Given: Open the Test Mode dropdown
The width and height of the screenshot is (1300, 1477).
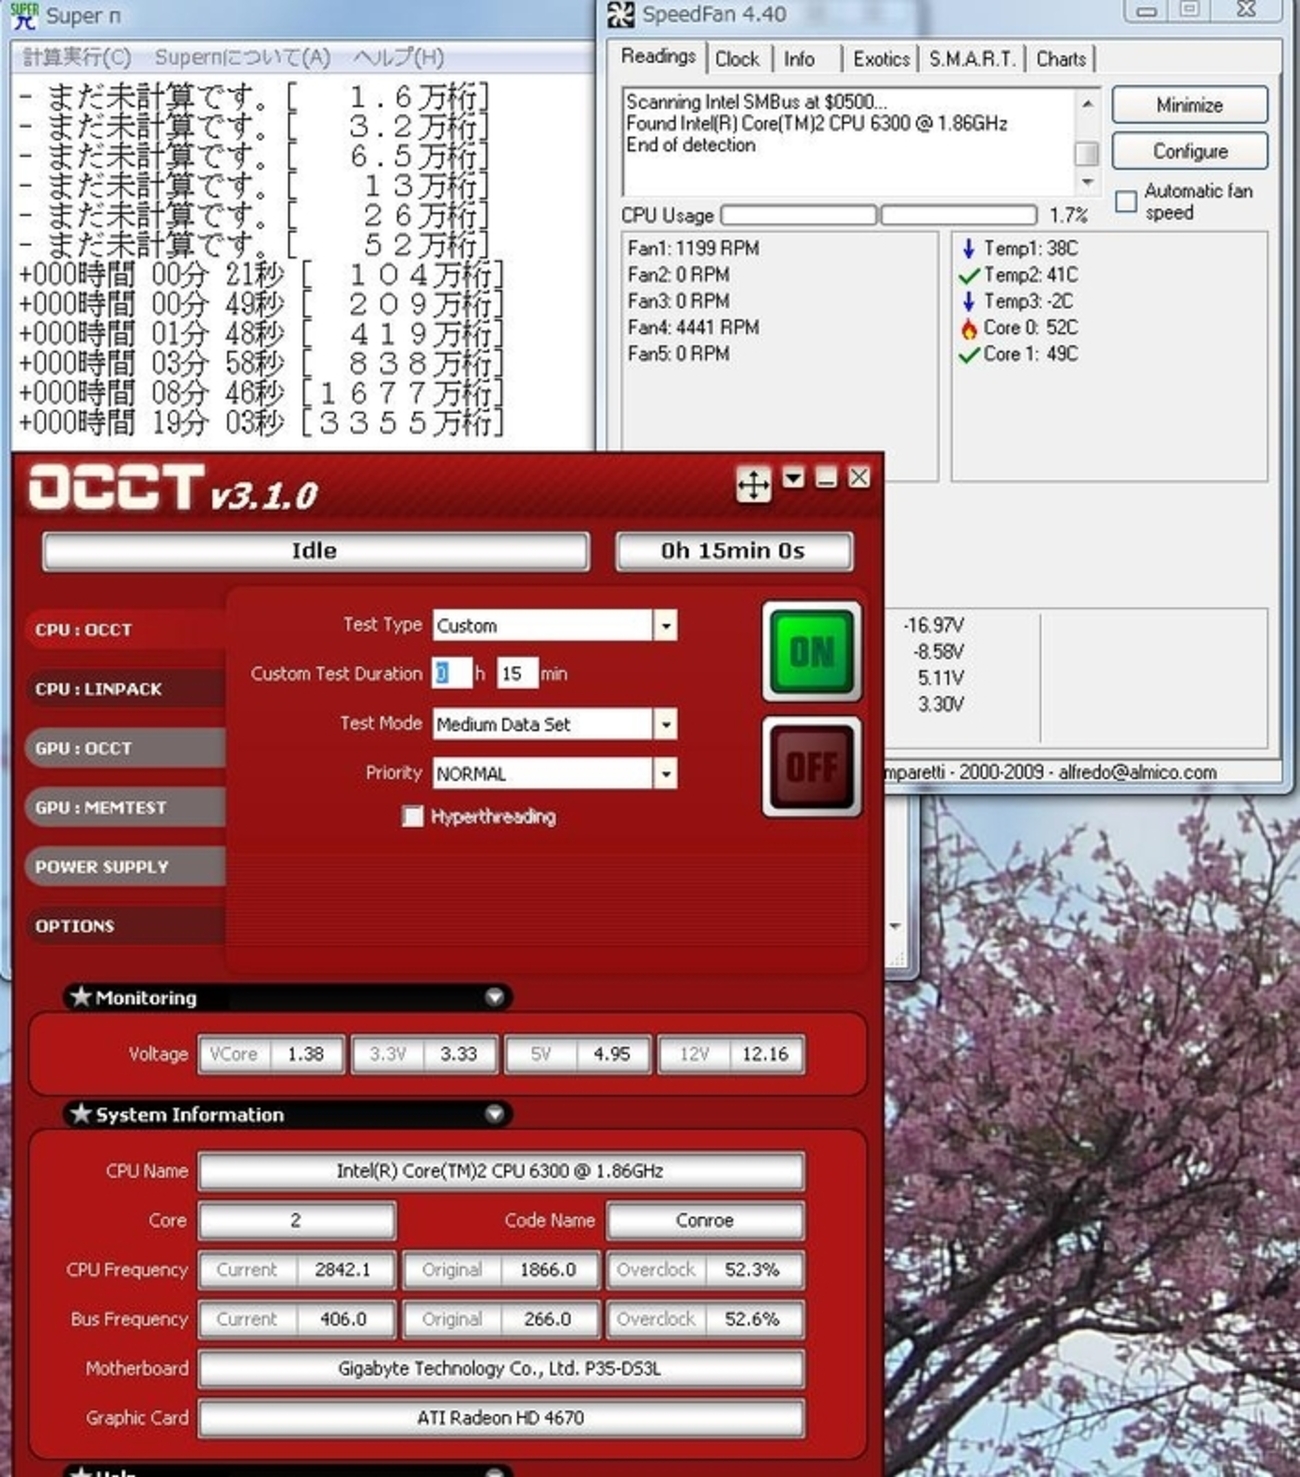Looking at the screenshot, I should tap(665, 724).
